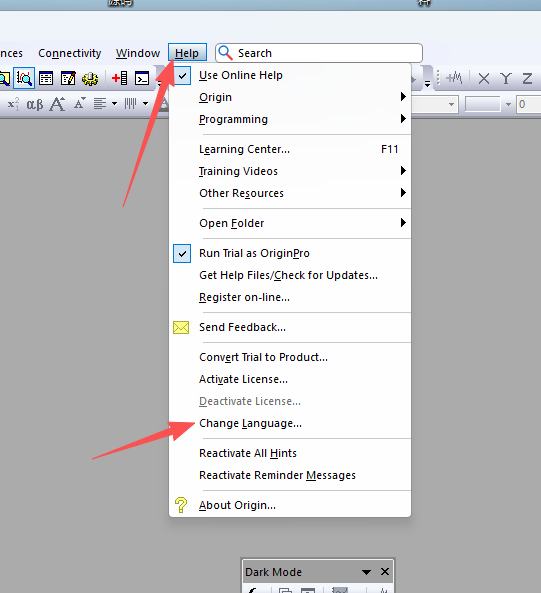Select Convert Trial to Product item

pos(290,357)
